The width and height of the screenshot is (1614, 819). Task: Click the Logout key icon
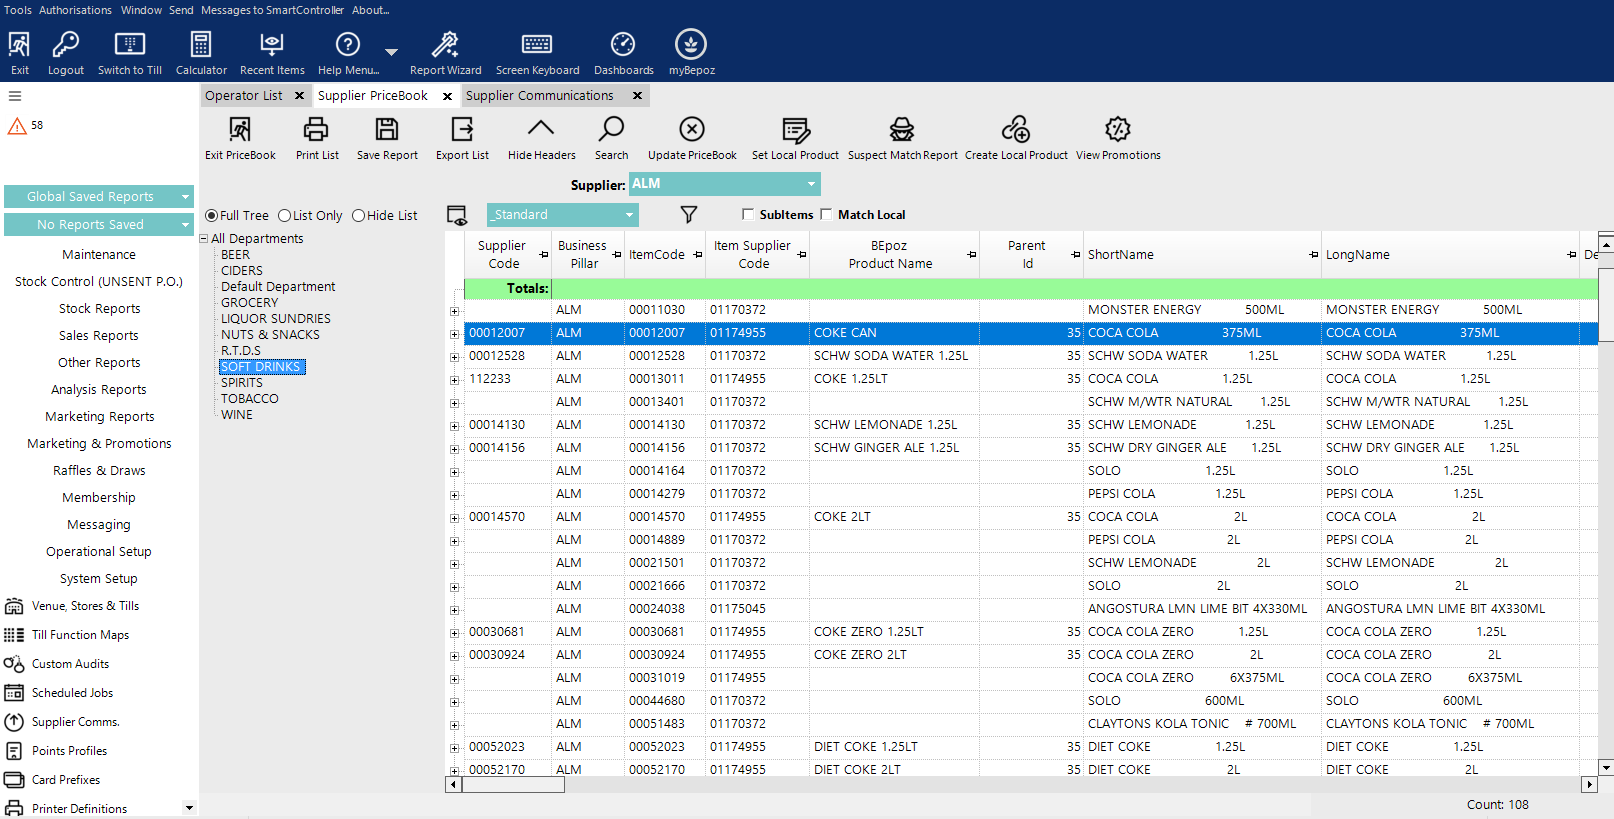(66, 45)
